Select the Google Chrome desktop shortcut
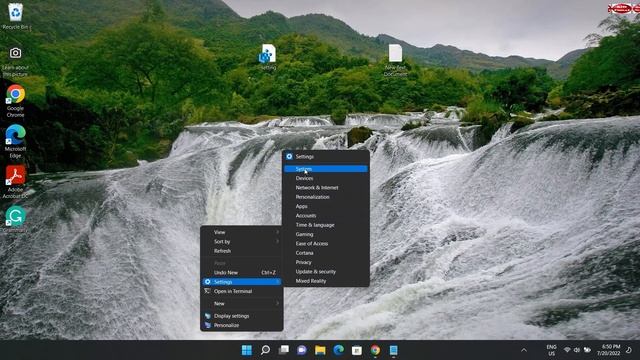Image resolution: width=640 pixels, height=360 pixels. click(x=15, y=101)
